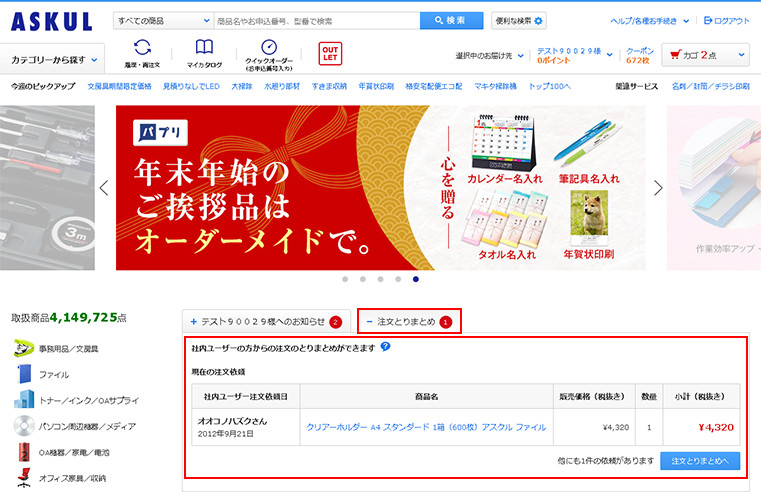
Task: Collapse the 注文とりまとめ tab
Action: click(408, 322)
